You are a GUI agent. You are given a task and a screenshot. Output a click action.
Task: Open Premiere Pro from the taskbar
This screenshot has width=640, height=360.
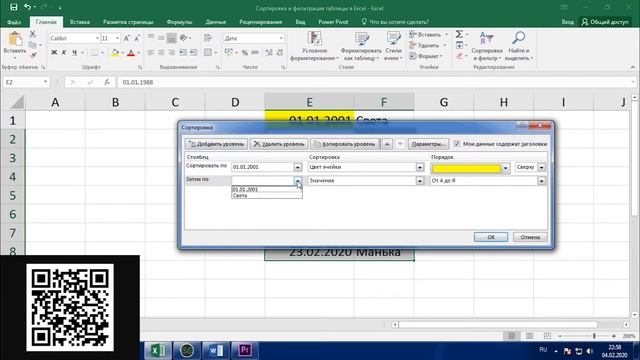click(x=245, y=350)
